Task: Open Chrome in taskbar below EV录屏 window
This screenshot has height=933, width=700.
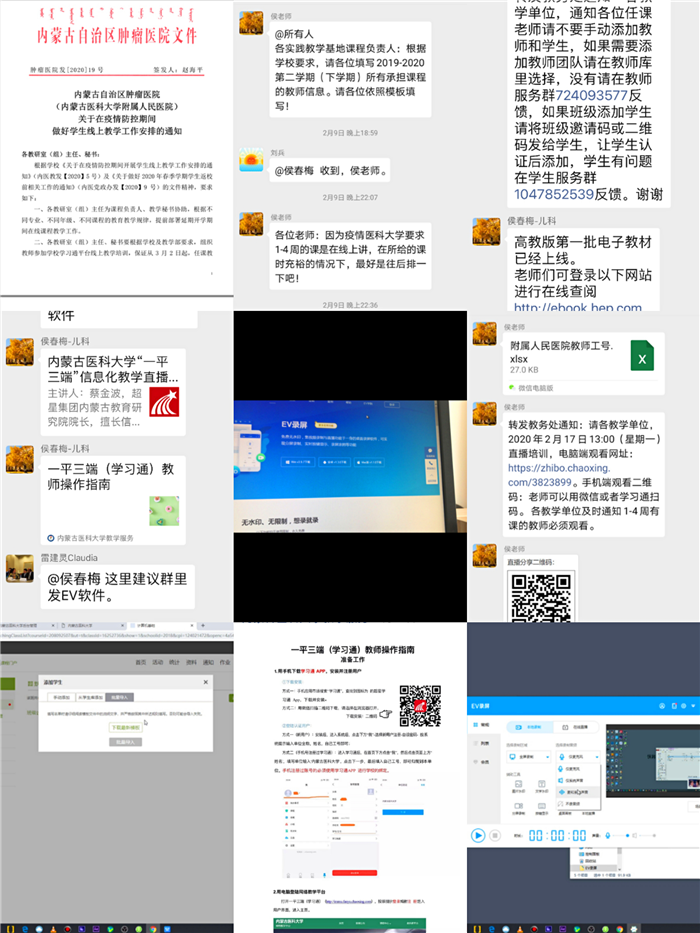Action: [620, 929]
